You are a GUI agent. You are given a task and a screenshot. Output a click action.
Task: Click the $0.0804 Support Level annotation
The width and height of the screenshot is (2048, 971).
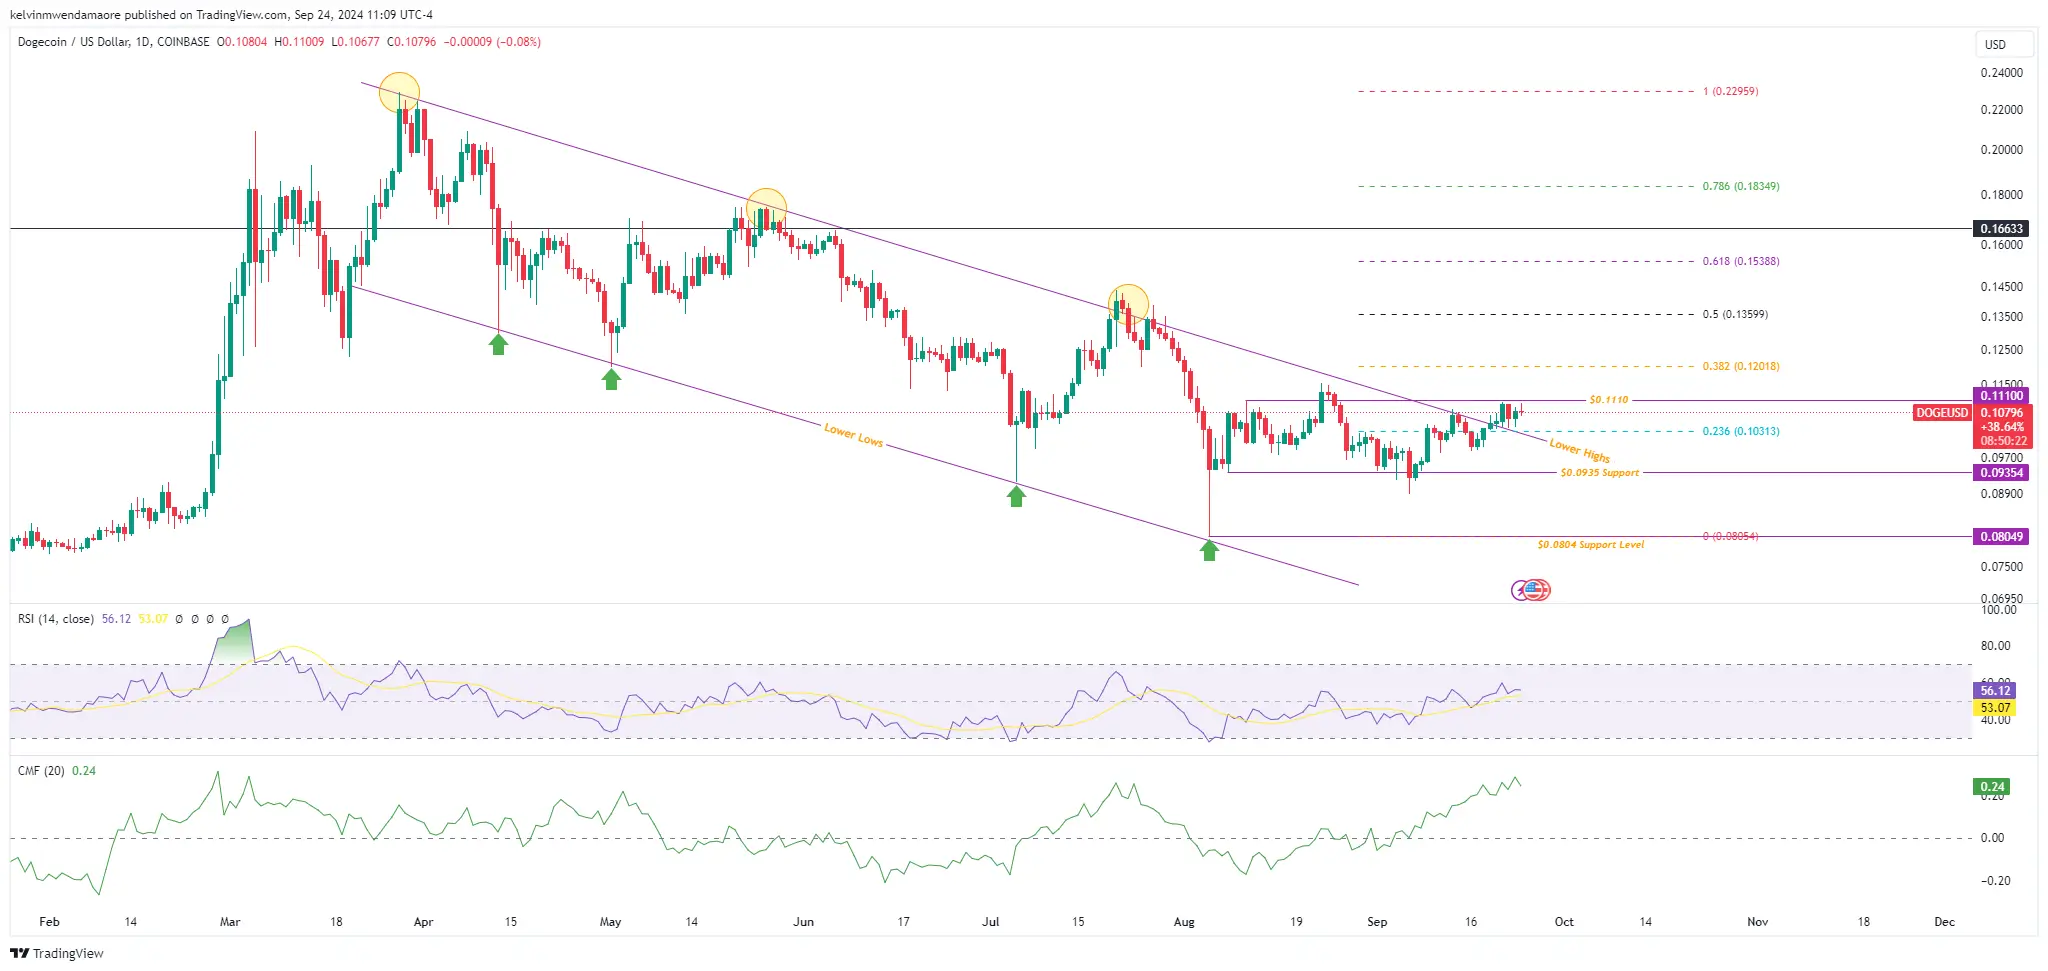pos(1590,545)
